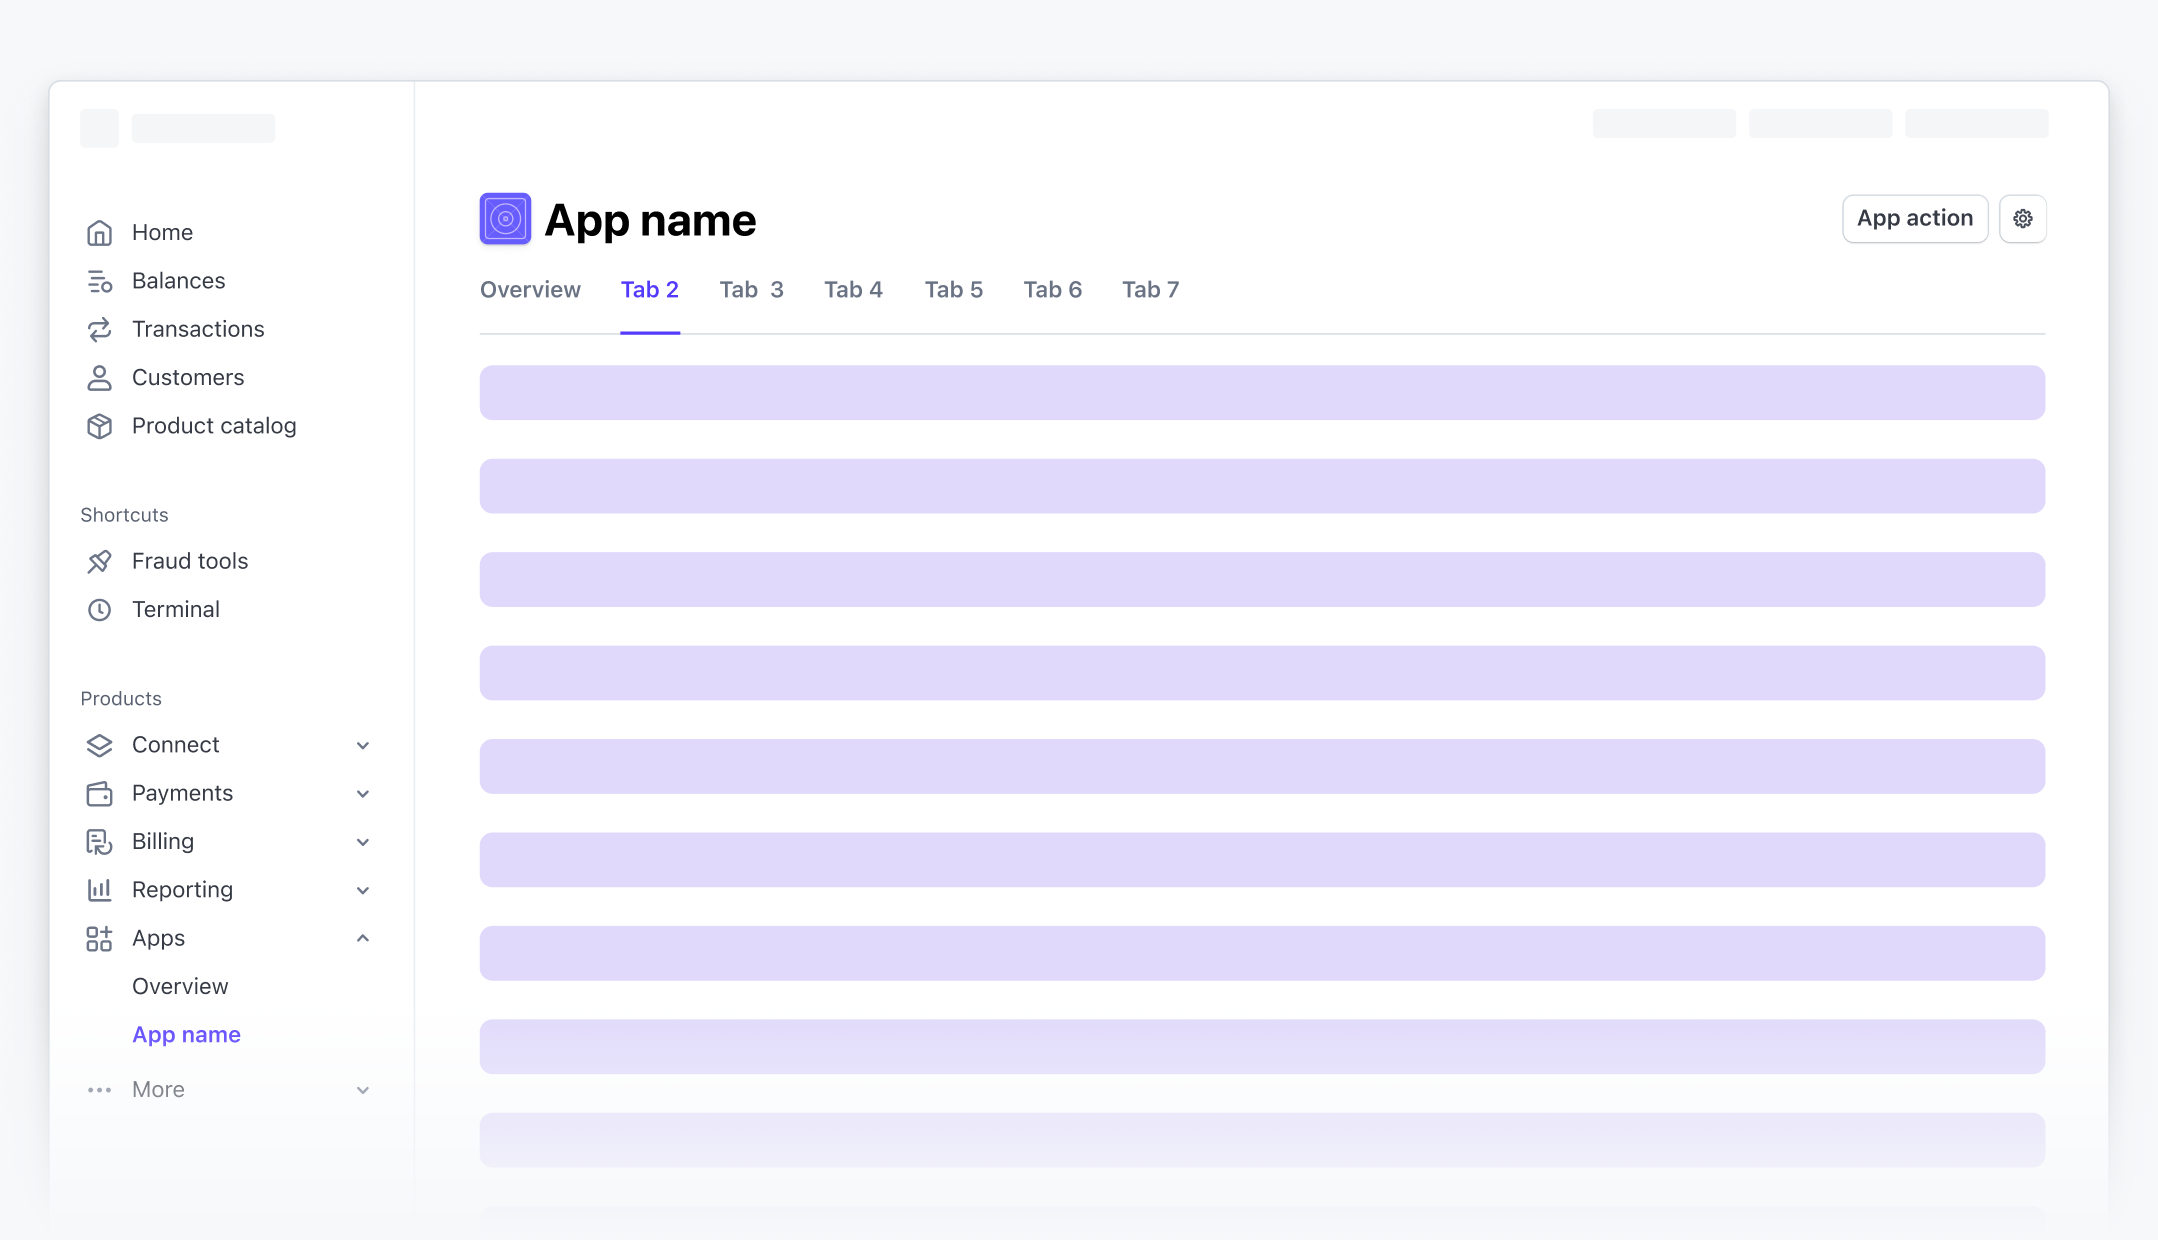This screenshot has width=2158, height=1240.
Task: Expand the Reporting chevron
Action: coord(363,890)
